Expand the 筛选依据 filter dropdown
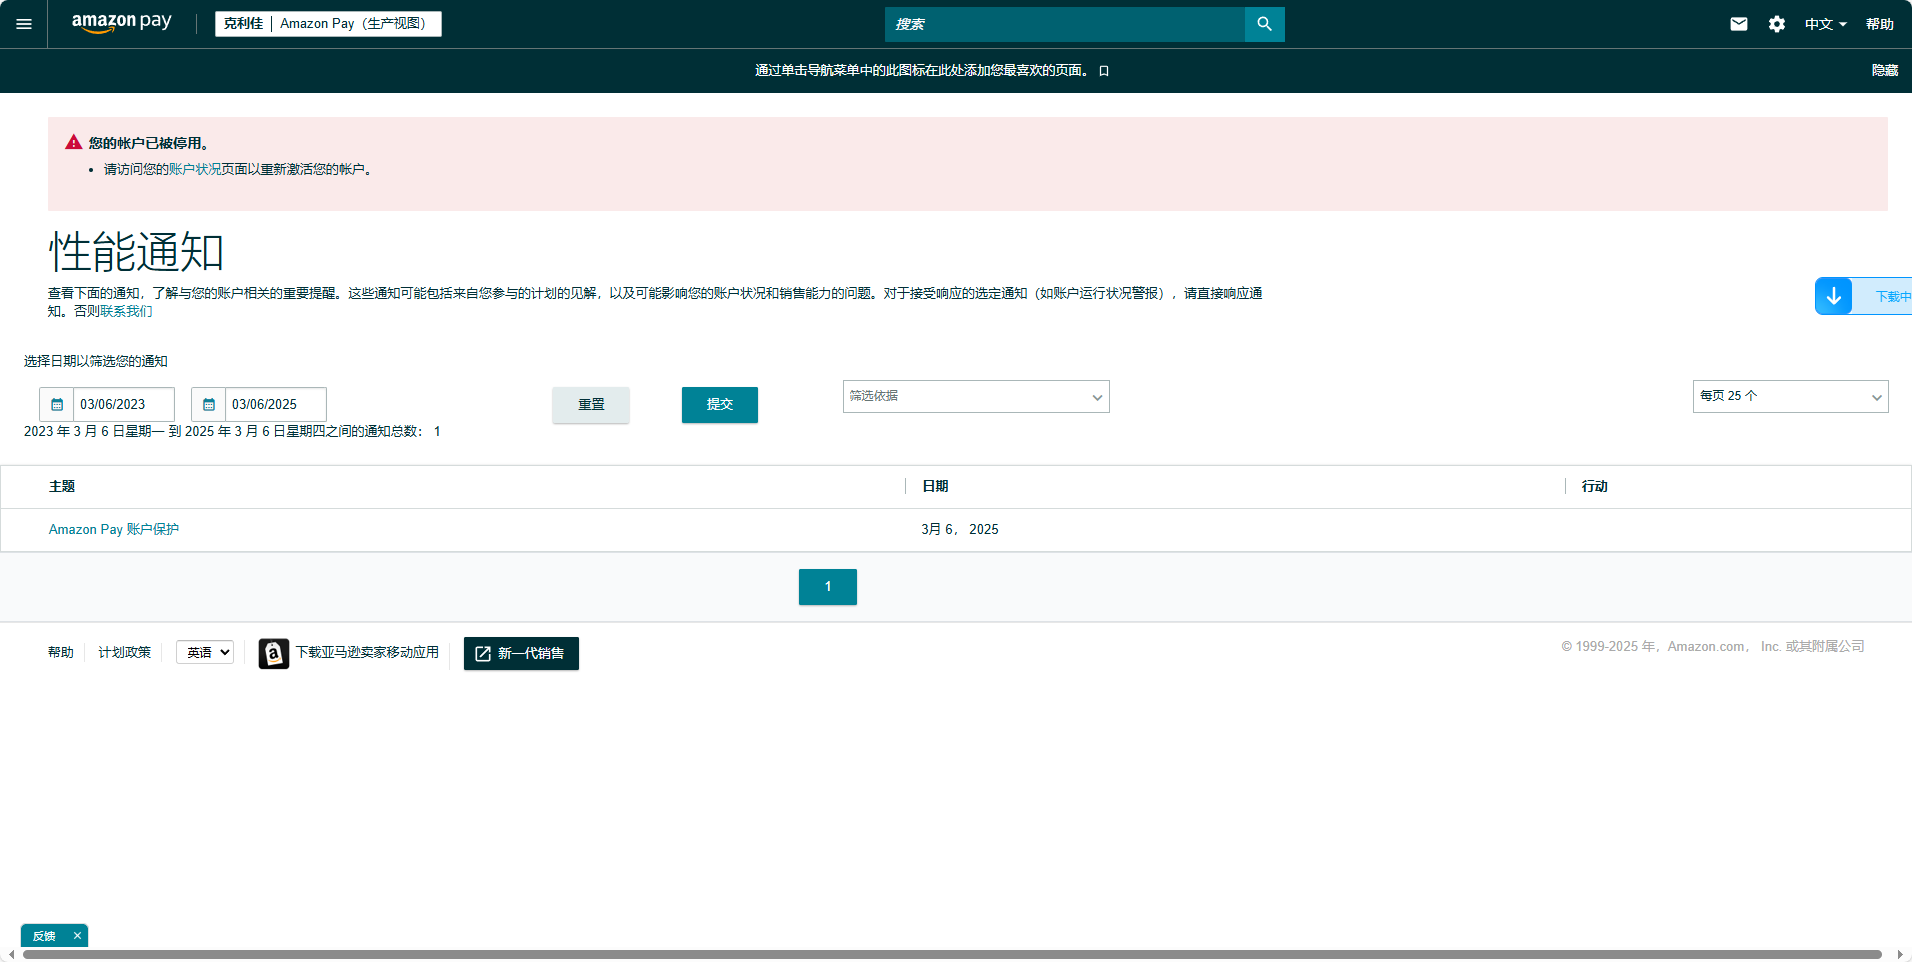This screenshot has height=962, width=1912. pyautogui.click(x=976, y=396)
